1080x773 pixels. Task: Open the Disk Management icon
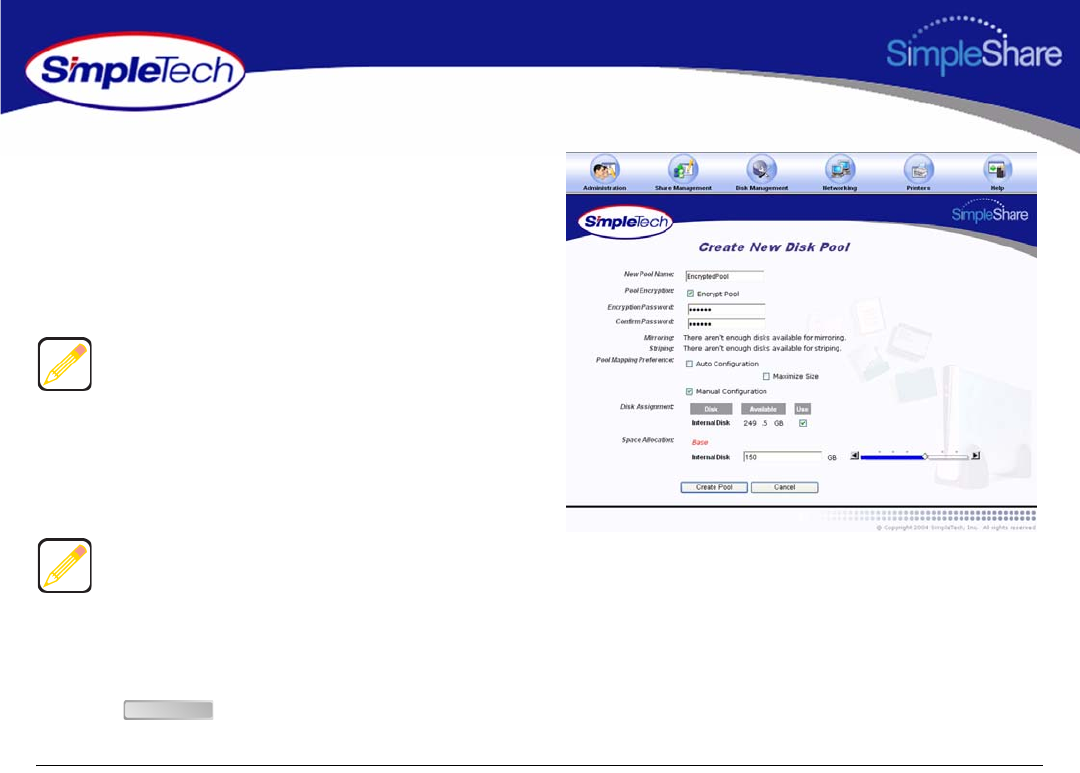[762, 169]
